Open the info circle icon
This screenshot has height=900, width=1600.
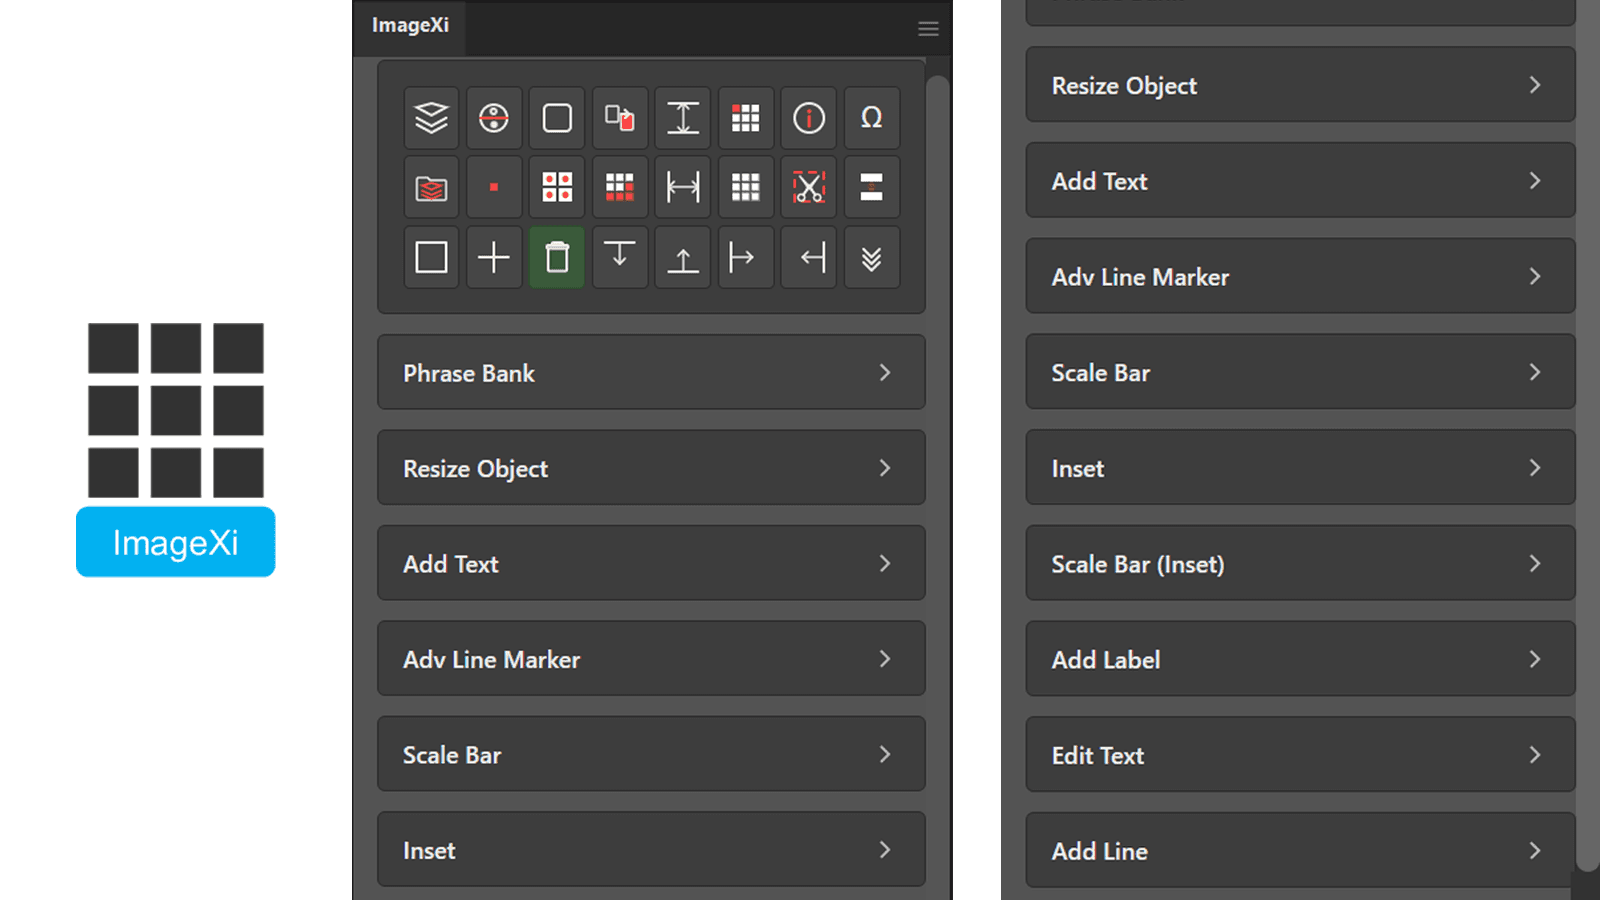(809, 118)
